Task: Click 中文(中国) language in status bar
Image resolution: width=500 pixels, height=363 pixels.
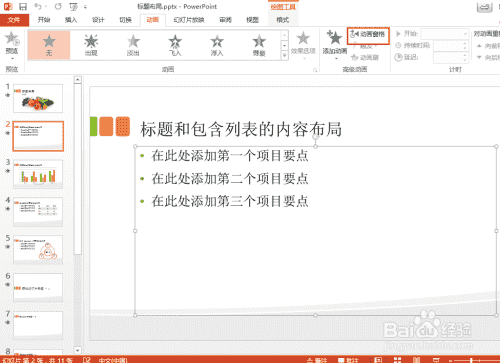Action: pyautogui.click(x=113, y=360)
